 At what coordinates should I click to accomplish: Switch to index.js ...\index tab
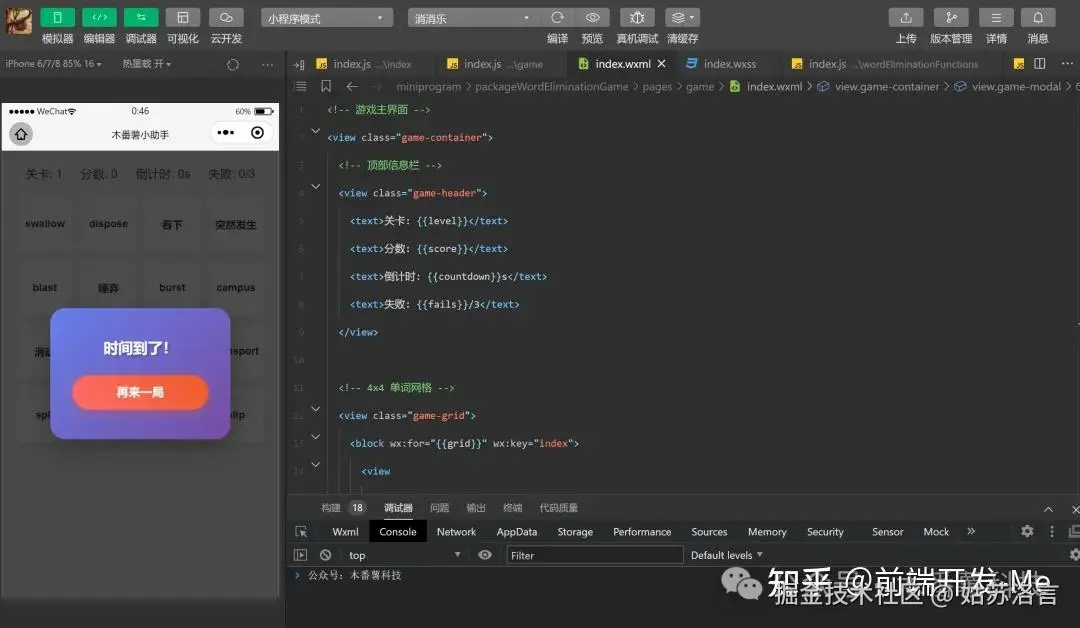(x=364, y=64)
